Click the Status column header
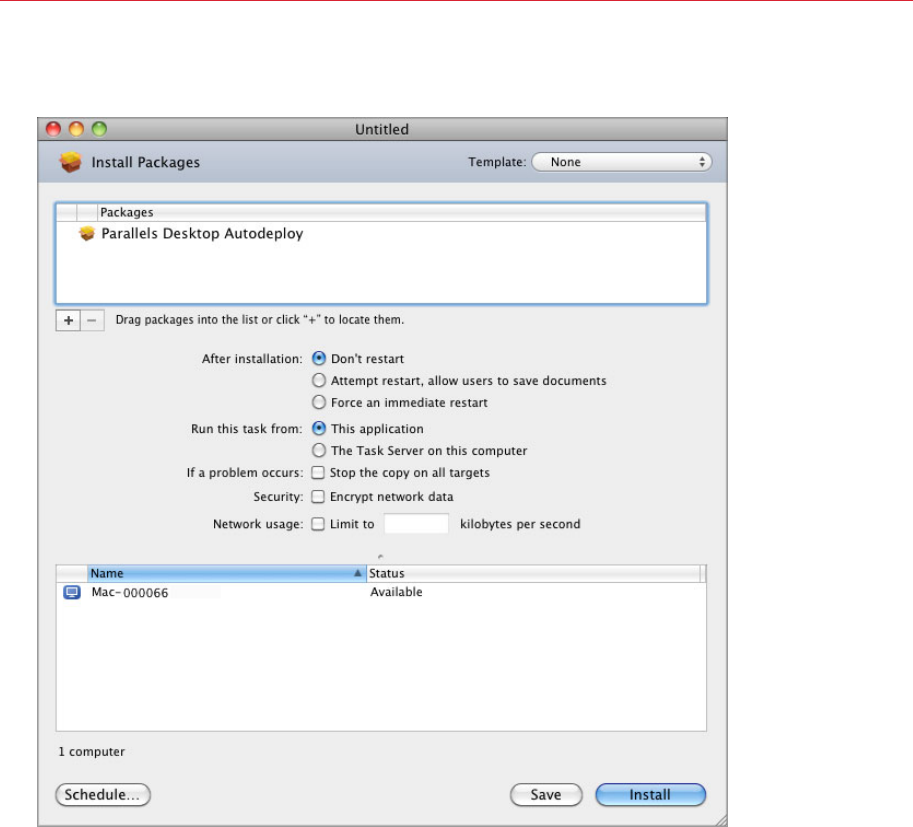The height and width of the screenshot is (827, 913). (x=534, y=574)
